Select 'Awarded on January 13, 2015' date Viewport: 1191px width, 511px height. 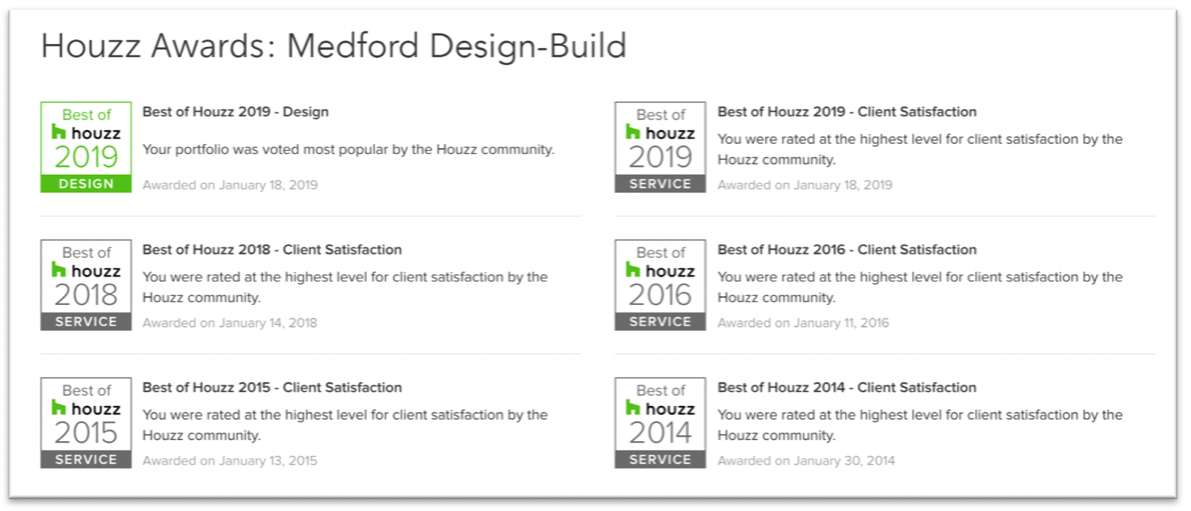(230, 461)
